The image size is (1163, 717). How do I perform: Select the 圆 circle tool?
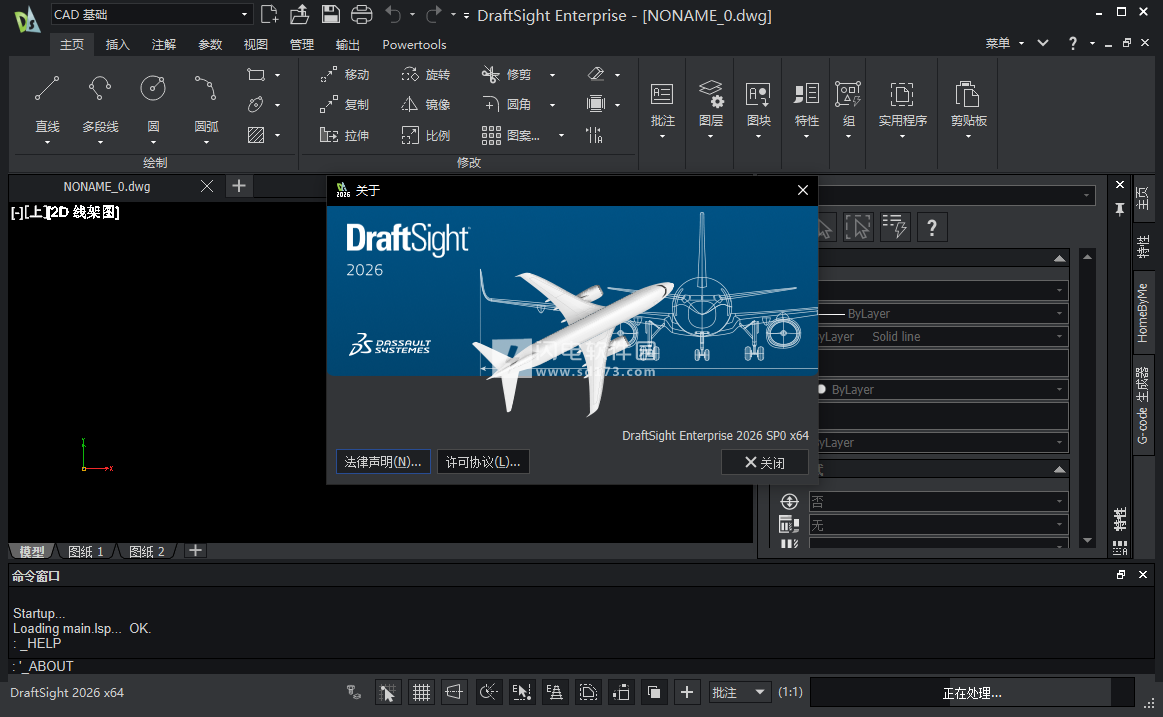(x=153, y=89)
